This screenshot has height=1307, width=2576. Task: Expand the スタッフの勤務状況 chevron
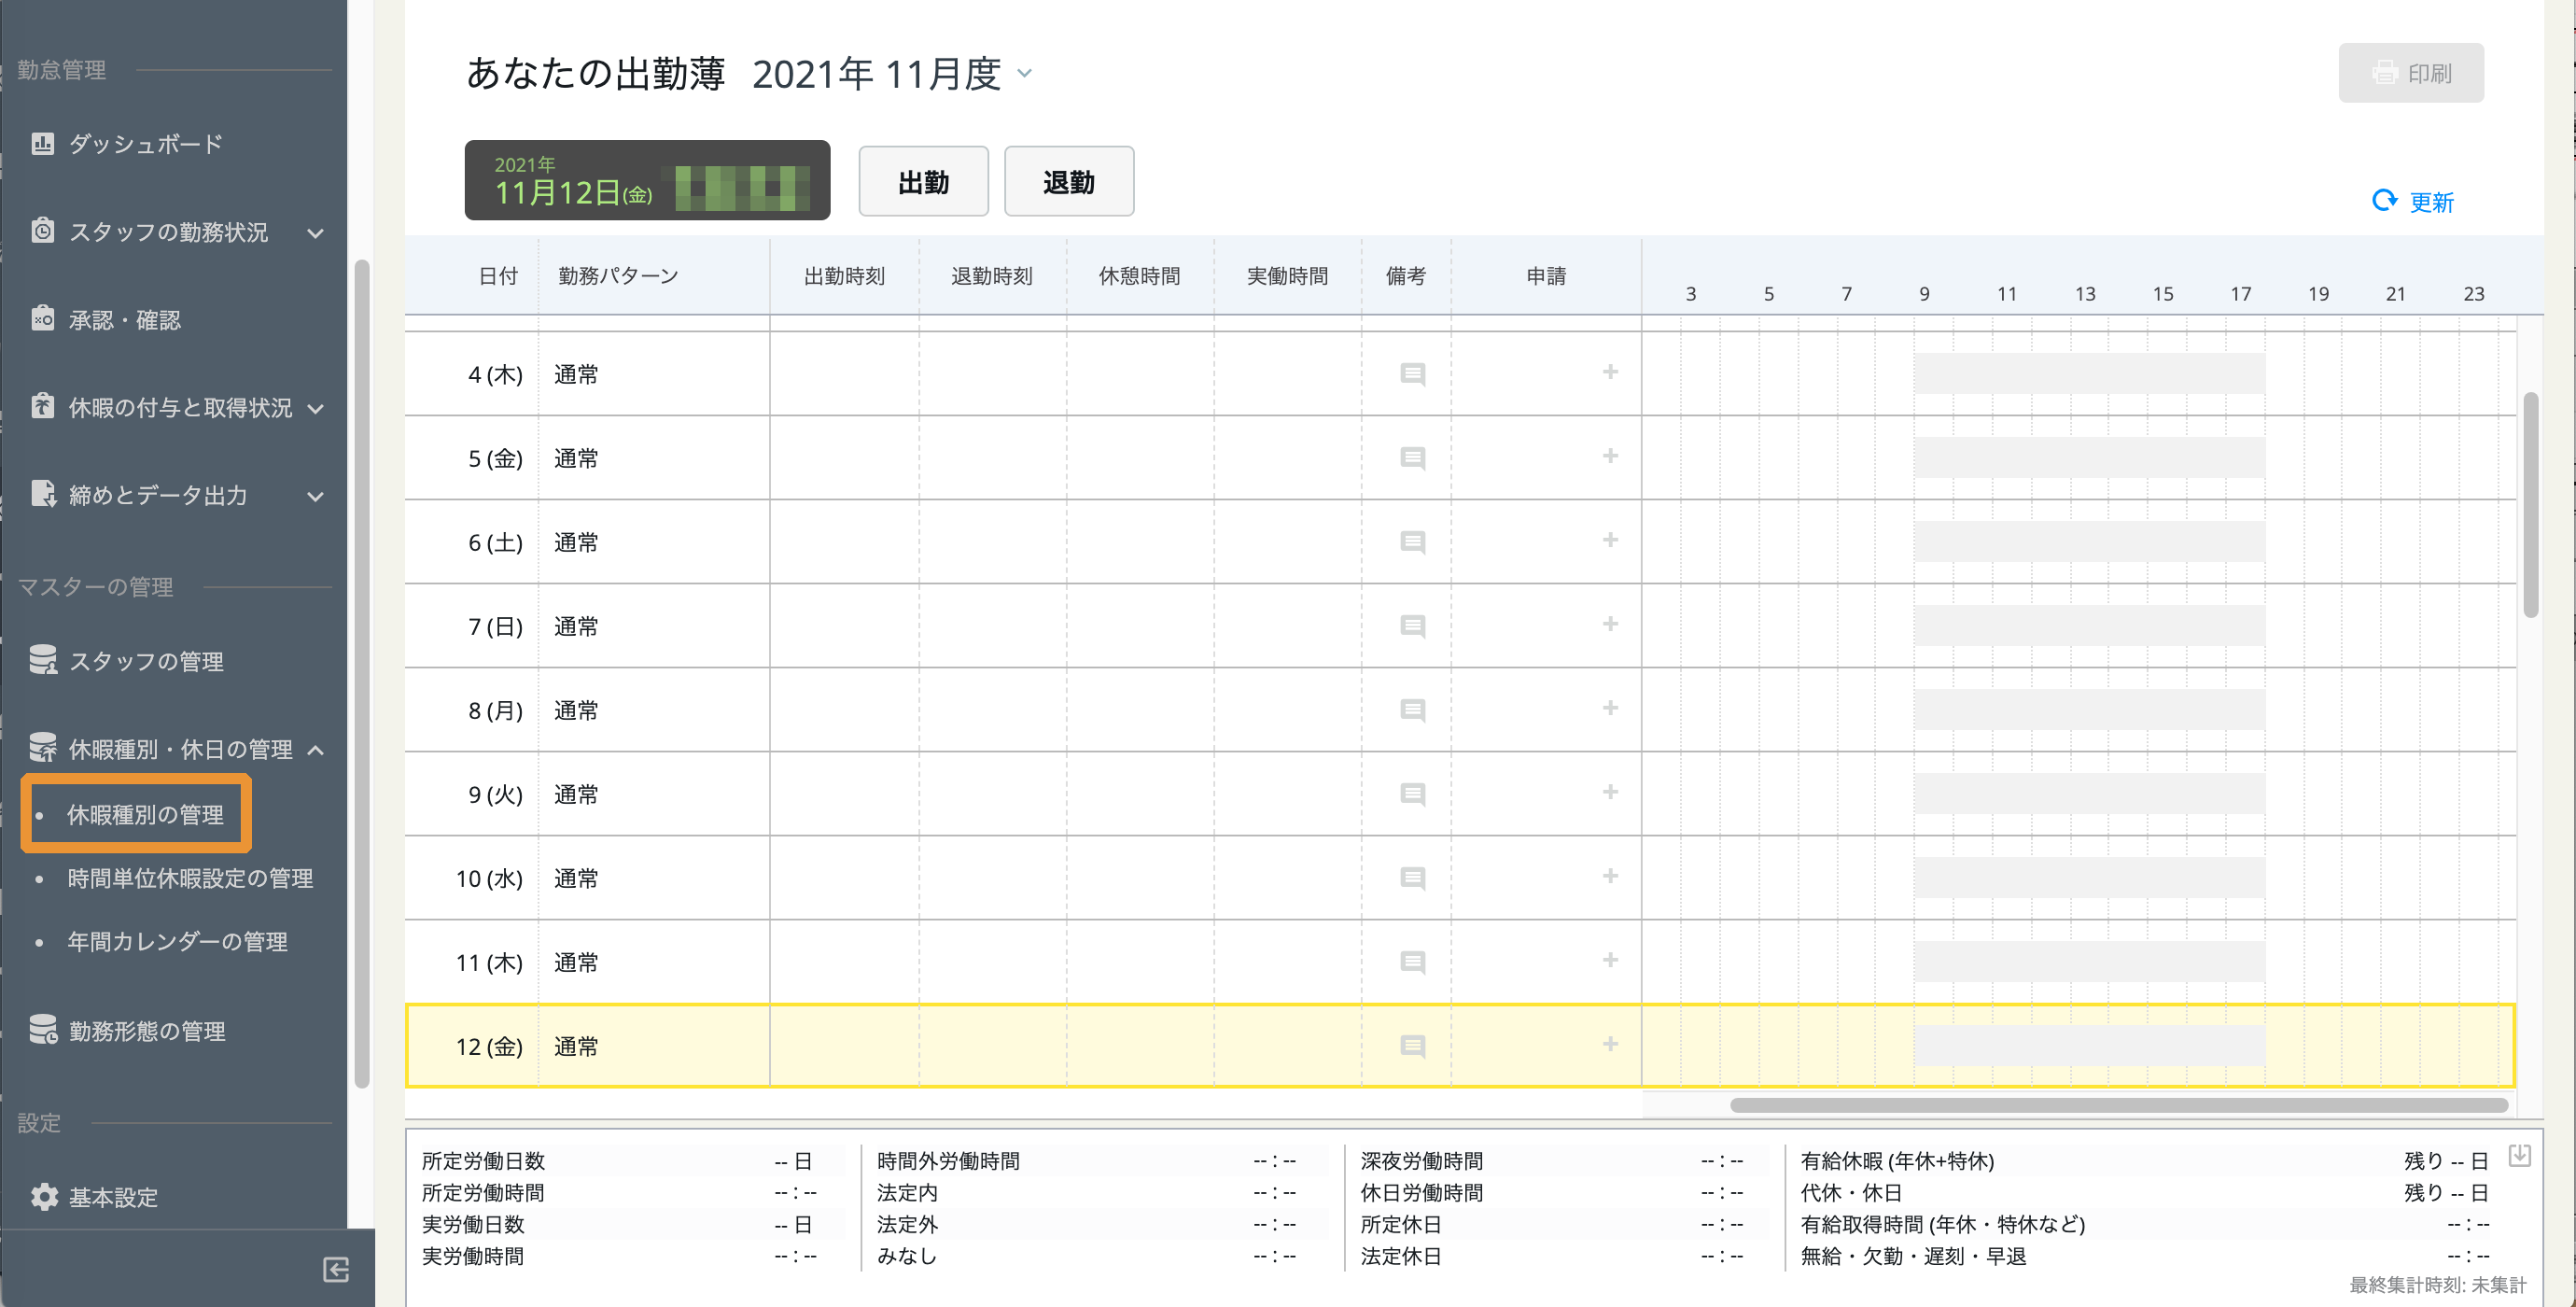(x=315, y=233)
